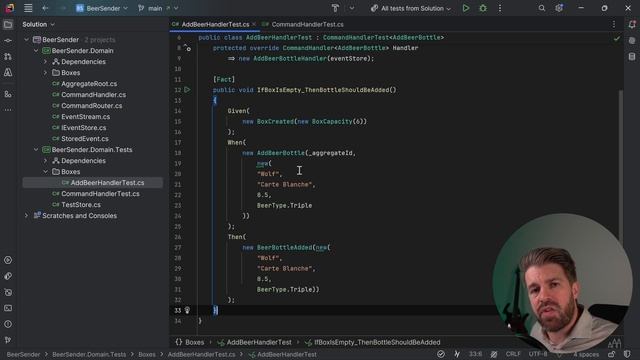Open the AI Assistant icon on right sidebar
The image size is (640, 360).
coord(632,41)
